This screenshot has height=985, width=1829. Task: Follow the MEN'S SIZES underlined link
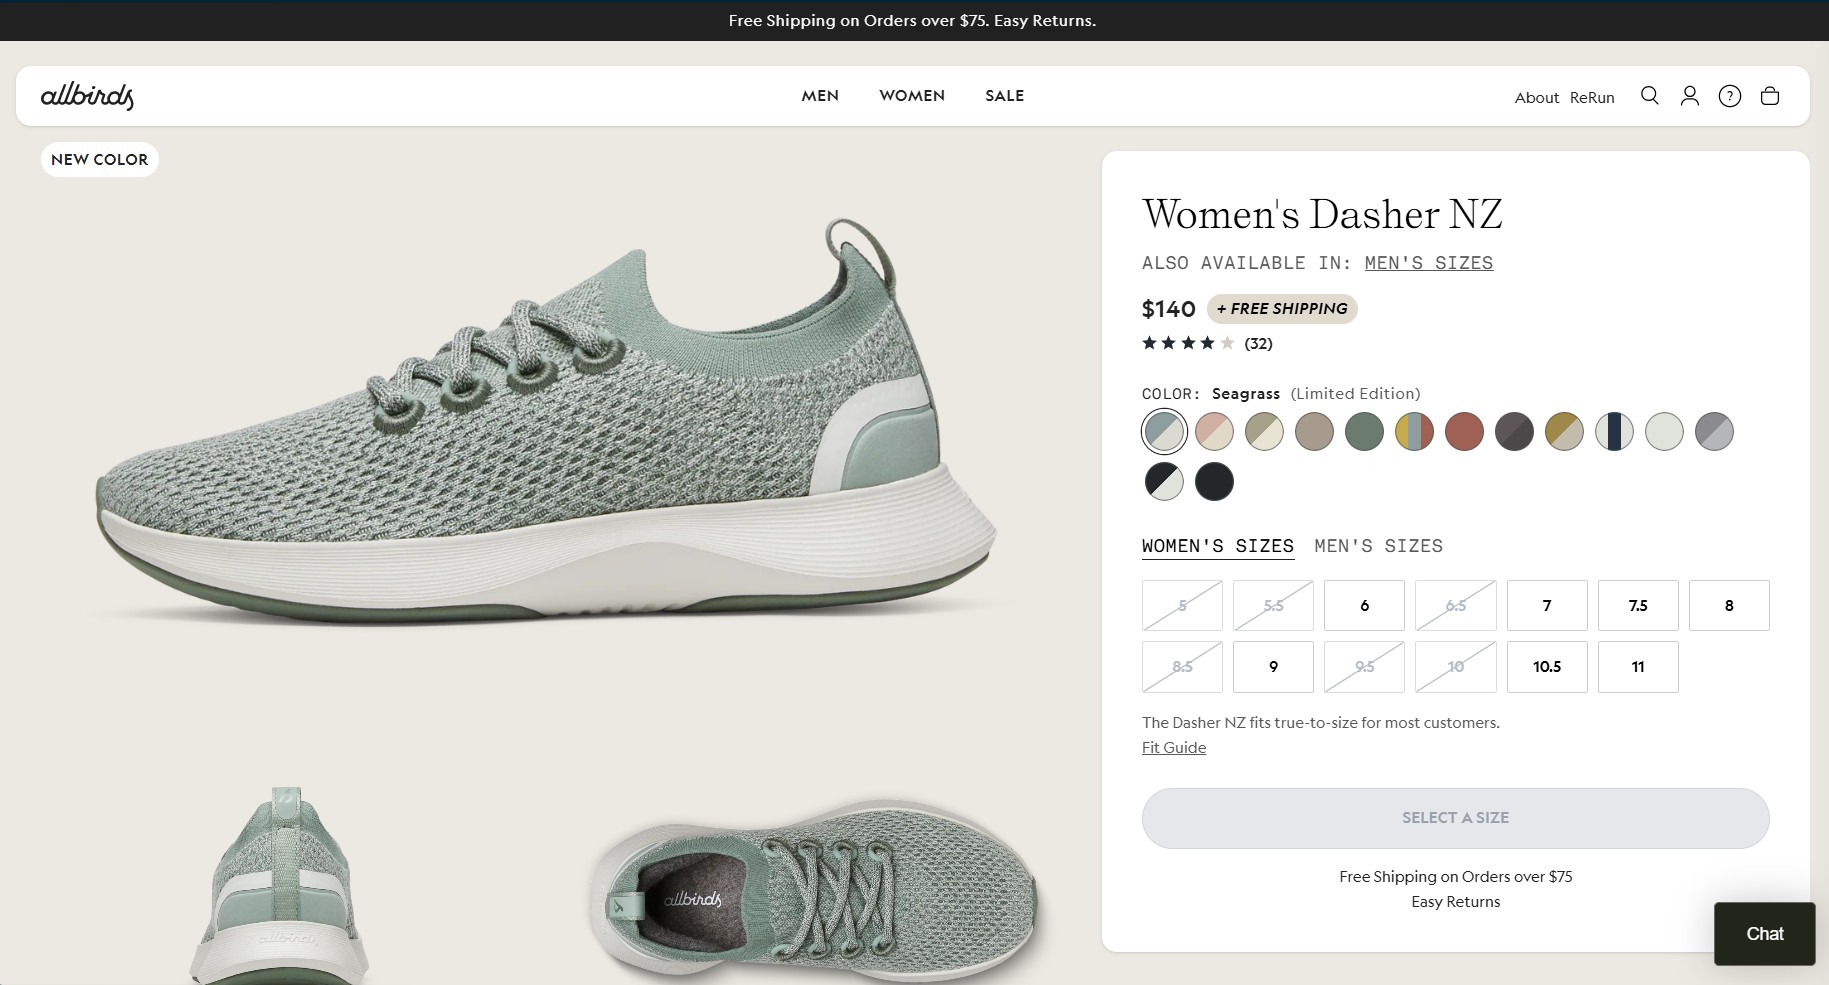pyautogui.click(x=1429, y=263)
